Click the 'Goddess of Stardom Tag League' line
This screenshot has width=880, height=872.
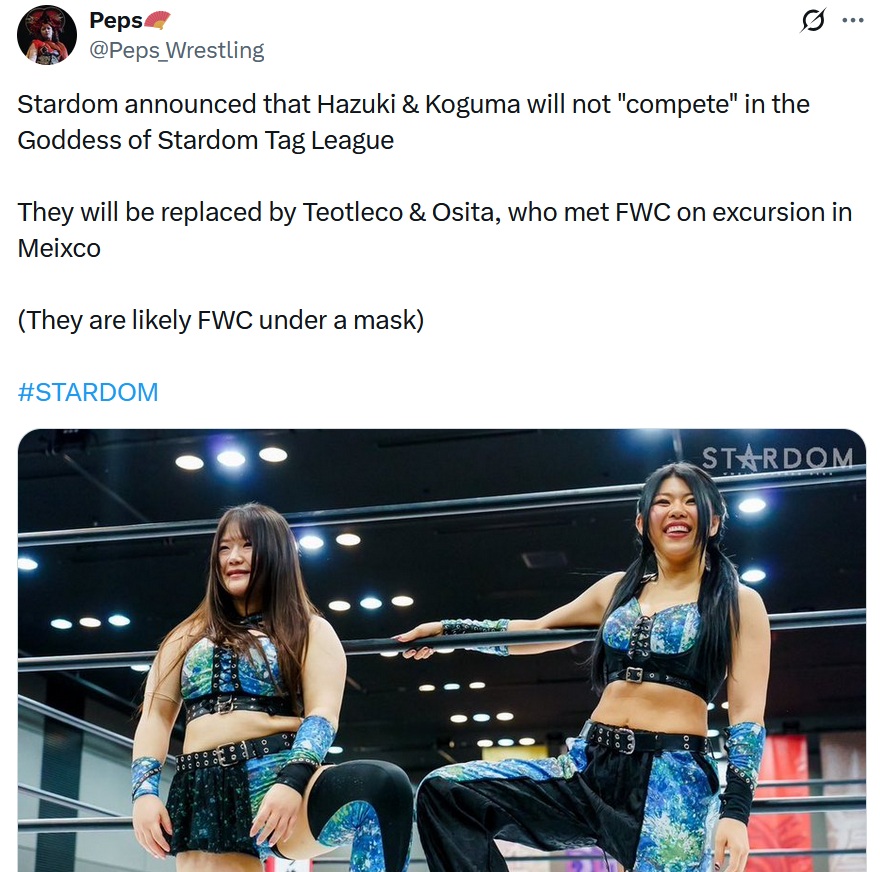point(205,140)
